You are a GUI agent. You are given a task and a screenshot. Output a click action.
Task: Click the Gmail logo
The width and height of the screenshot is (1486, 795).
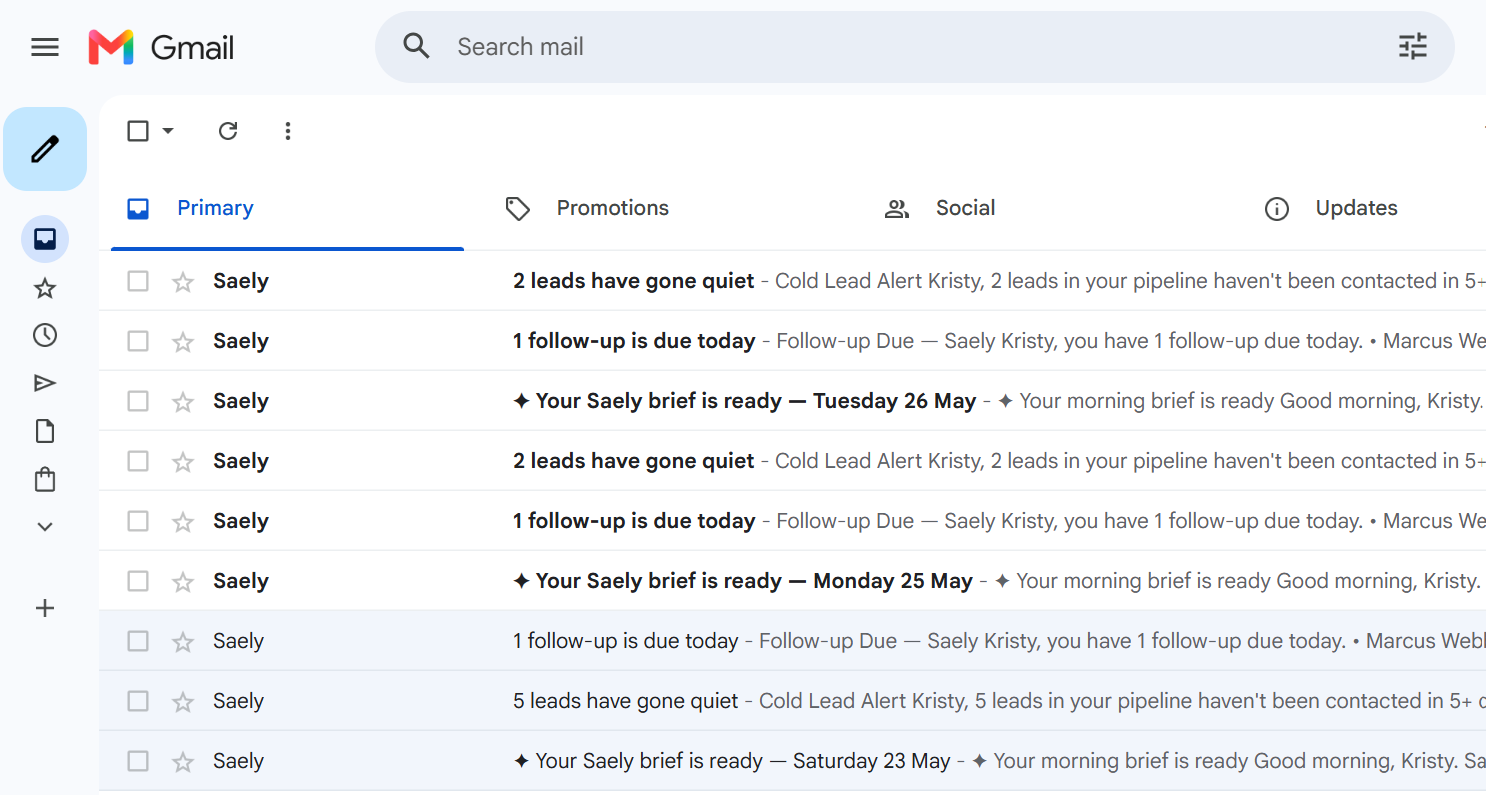coord(161,47)
